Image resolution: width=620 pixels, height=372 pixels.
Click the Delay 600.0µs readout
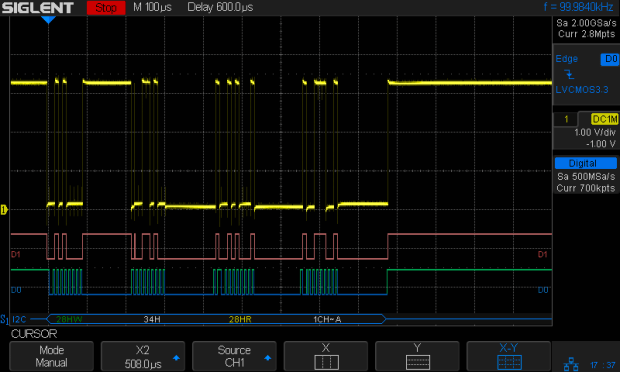point(220,7)
